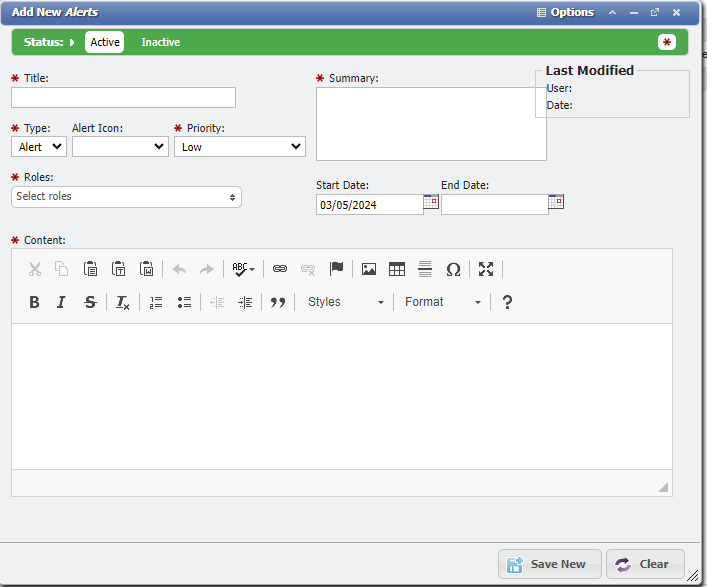Set status to Active

(105, 42)
